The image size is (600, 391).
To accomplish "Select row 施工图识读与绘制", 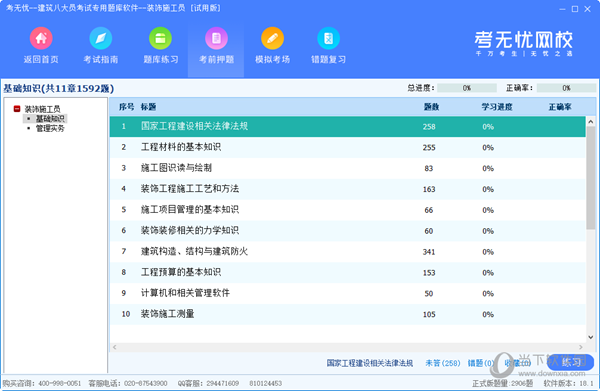I will (x=347, y=168).
